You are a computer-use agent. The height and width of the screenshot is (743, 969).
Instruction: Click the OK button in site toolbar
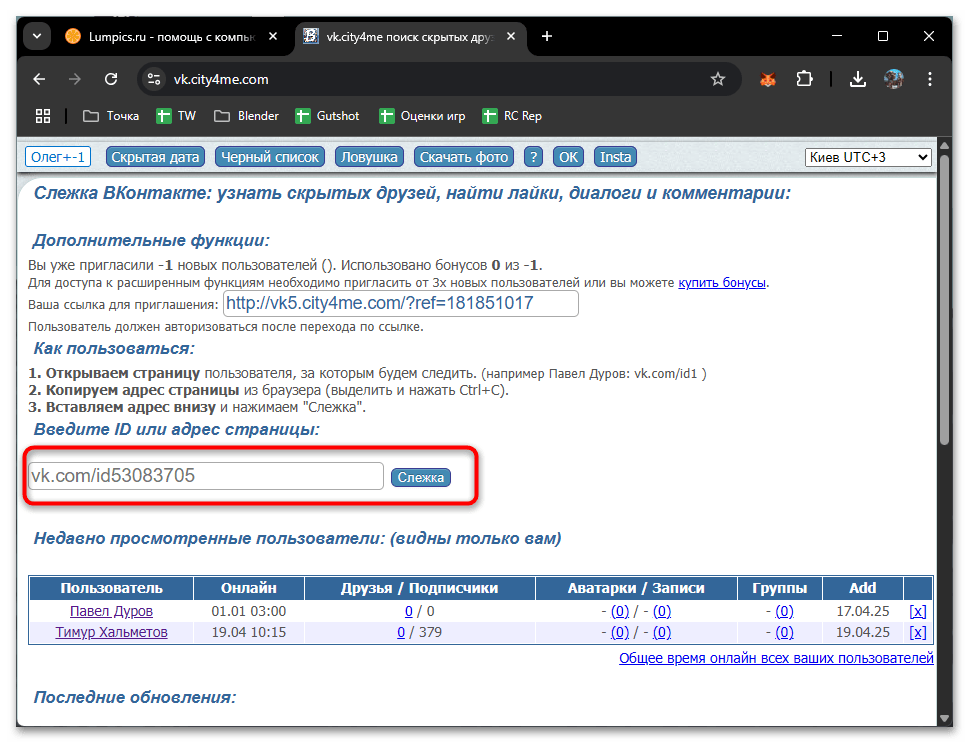click(569, 157)
